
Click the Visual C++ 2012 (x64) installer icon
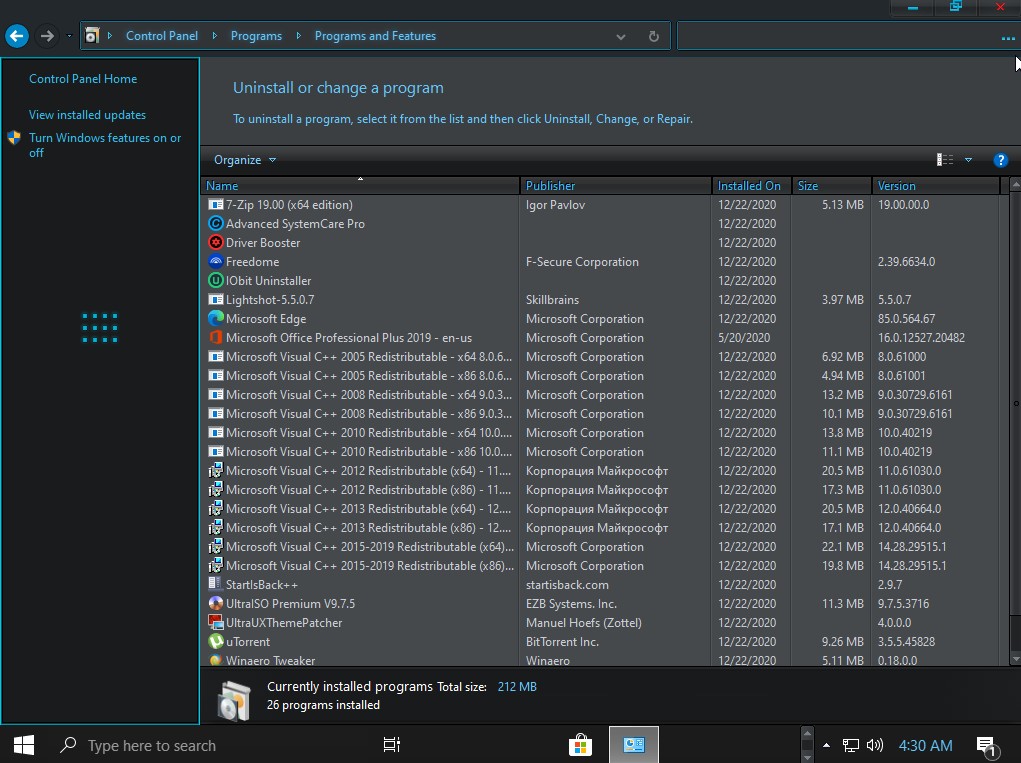tap(216, 471)
